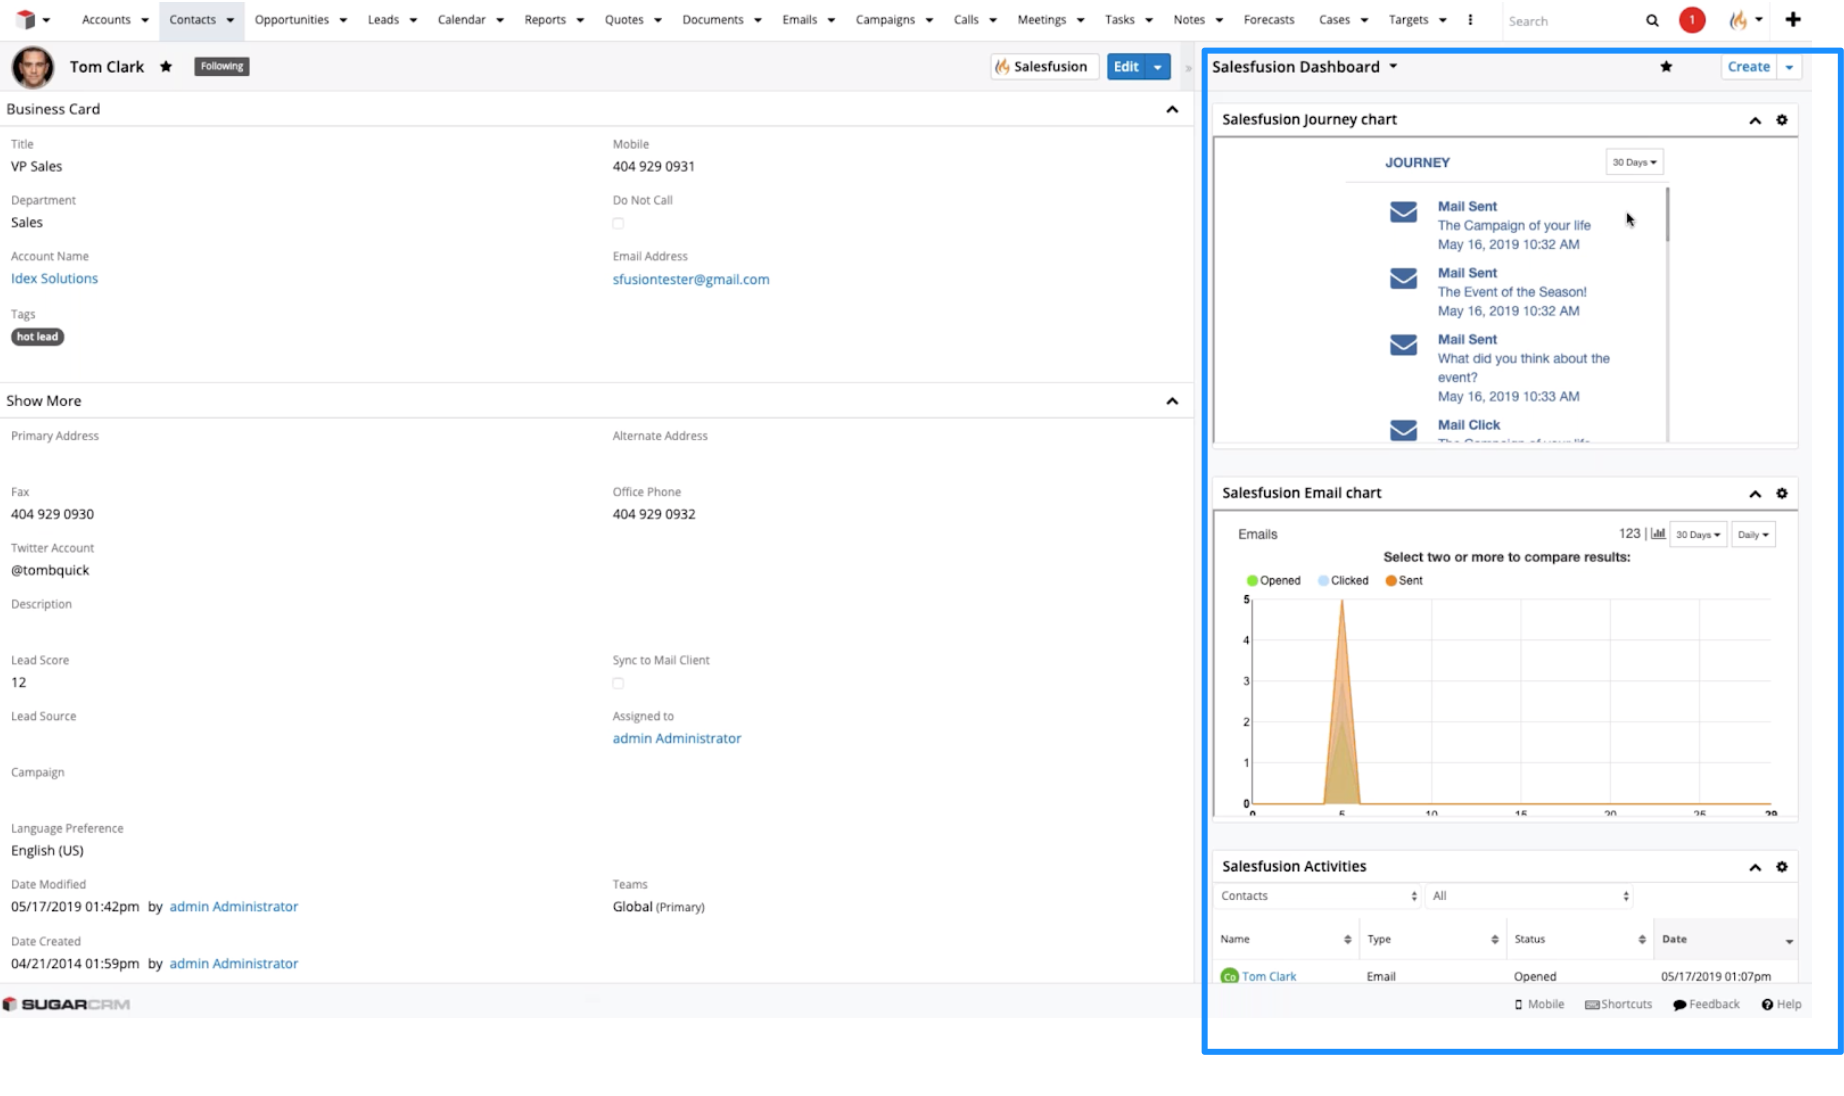Click the search magnifier icon

click(1652, 20)
